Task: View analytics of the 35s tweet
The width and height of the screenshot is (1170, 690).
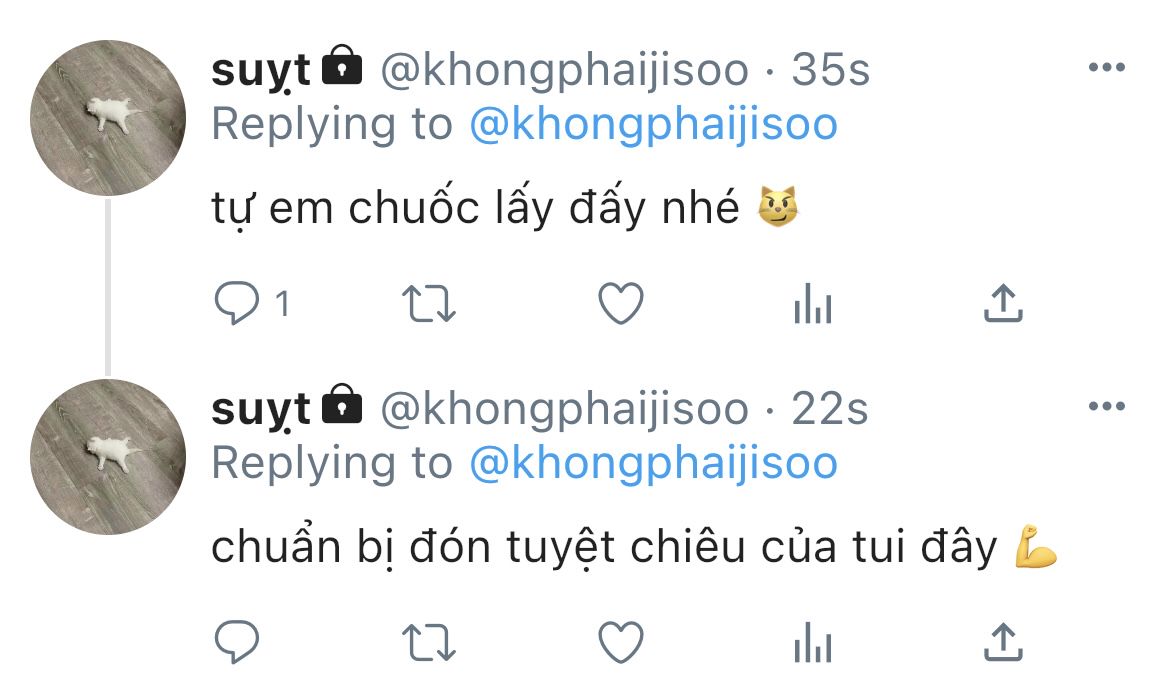Action: click(813, 304)
